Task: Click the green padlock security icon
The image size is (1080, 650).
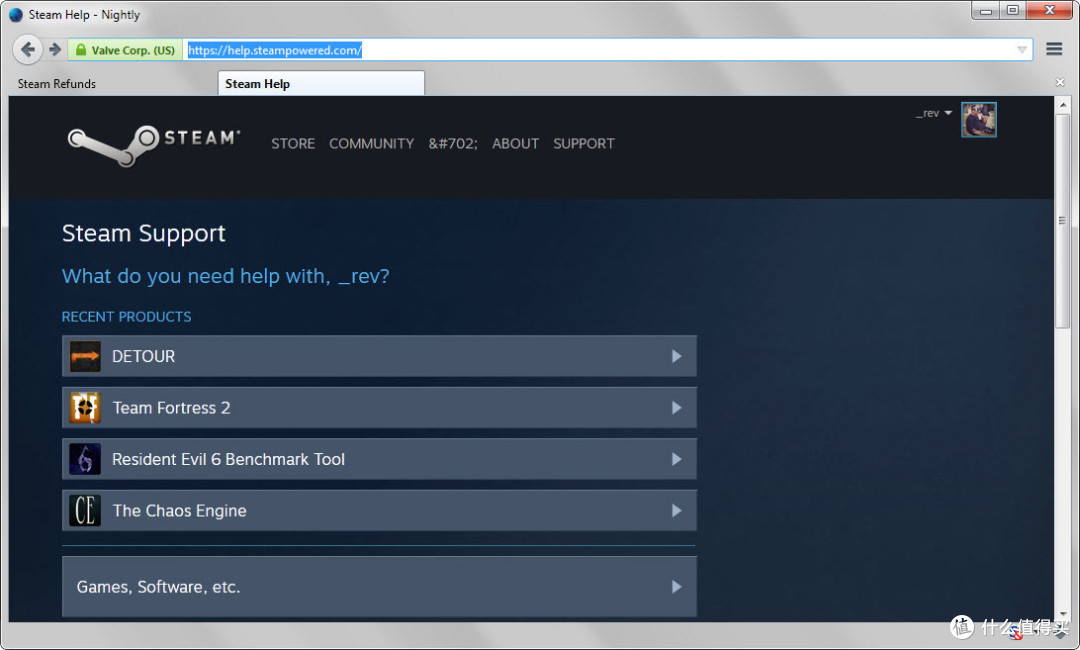Action: pos(81,50)
